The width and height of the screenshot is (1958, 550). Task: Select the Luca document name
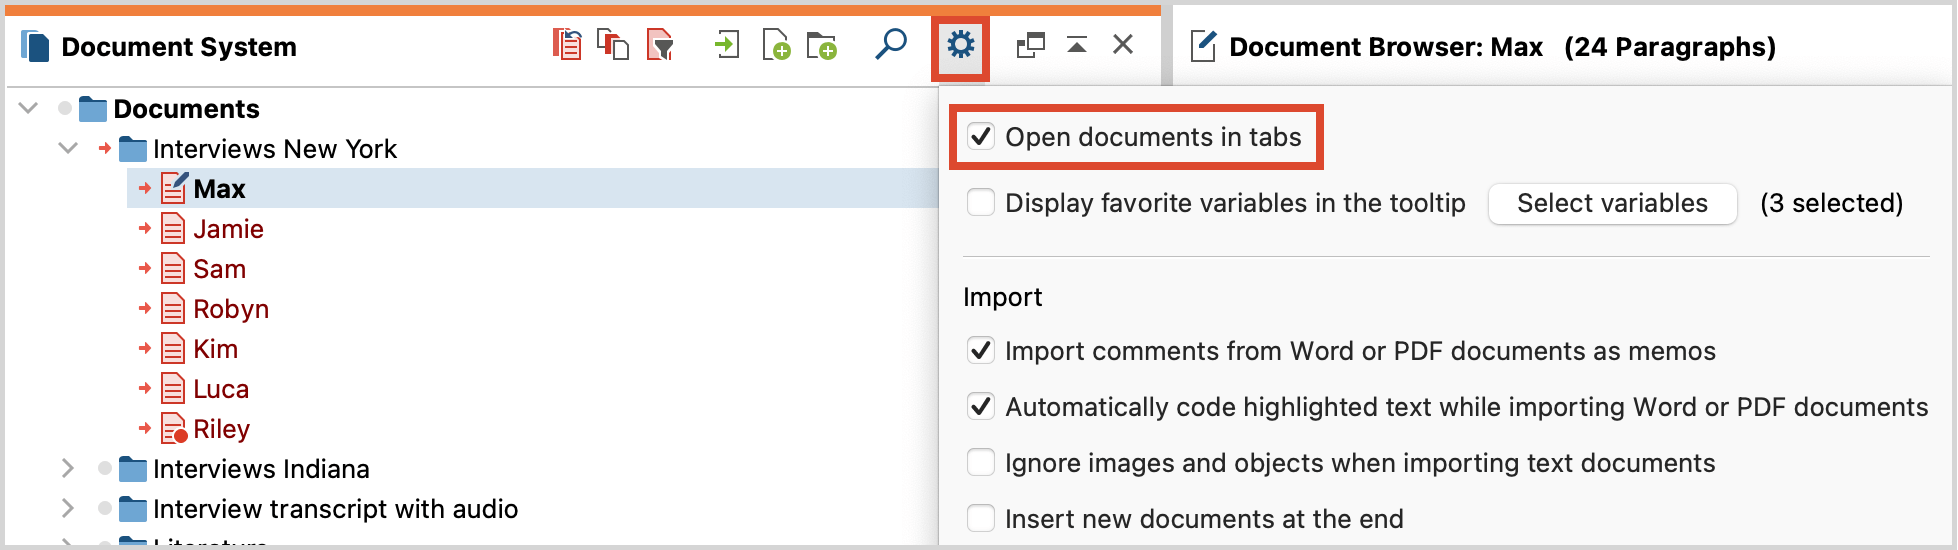[221, 389]
